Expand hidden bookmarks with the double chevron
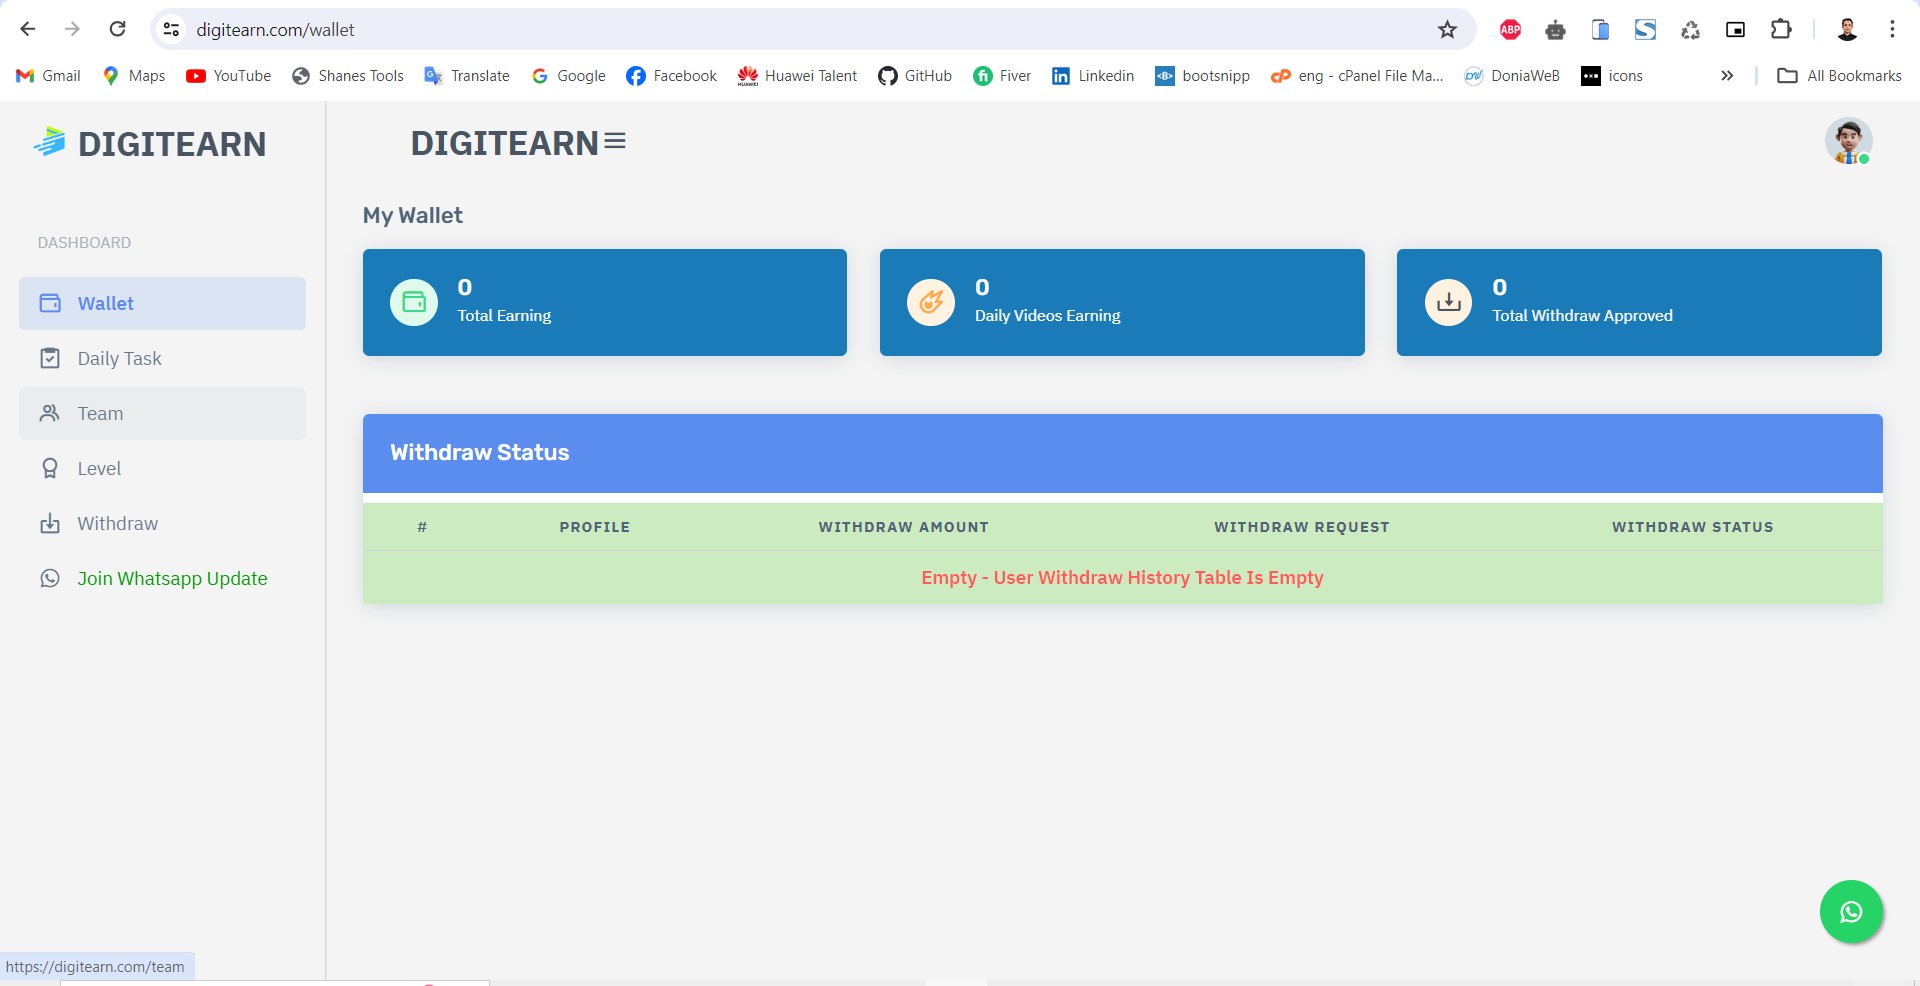This screenshot has height=986, width=1920. pos(1727,76)
